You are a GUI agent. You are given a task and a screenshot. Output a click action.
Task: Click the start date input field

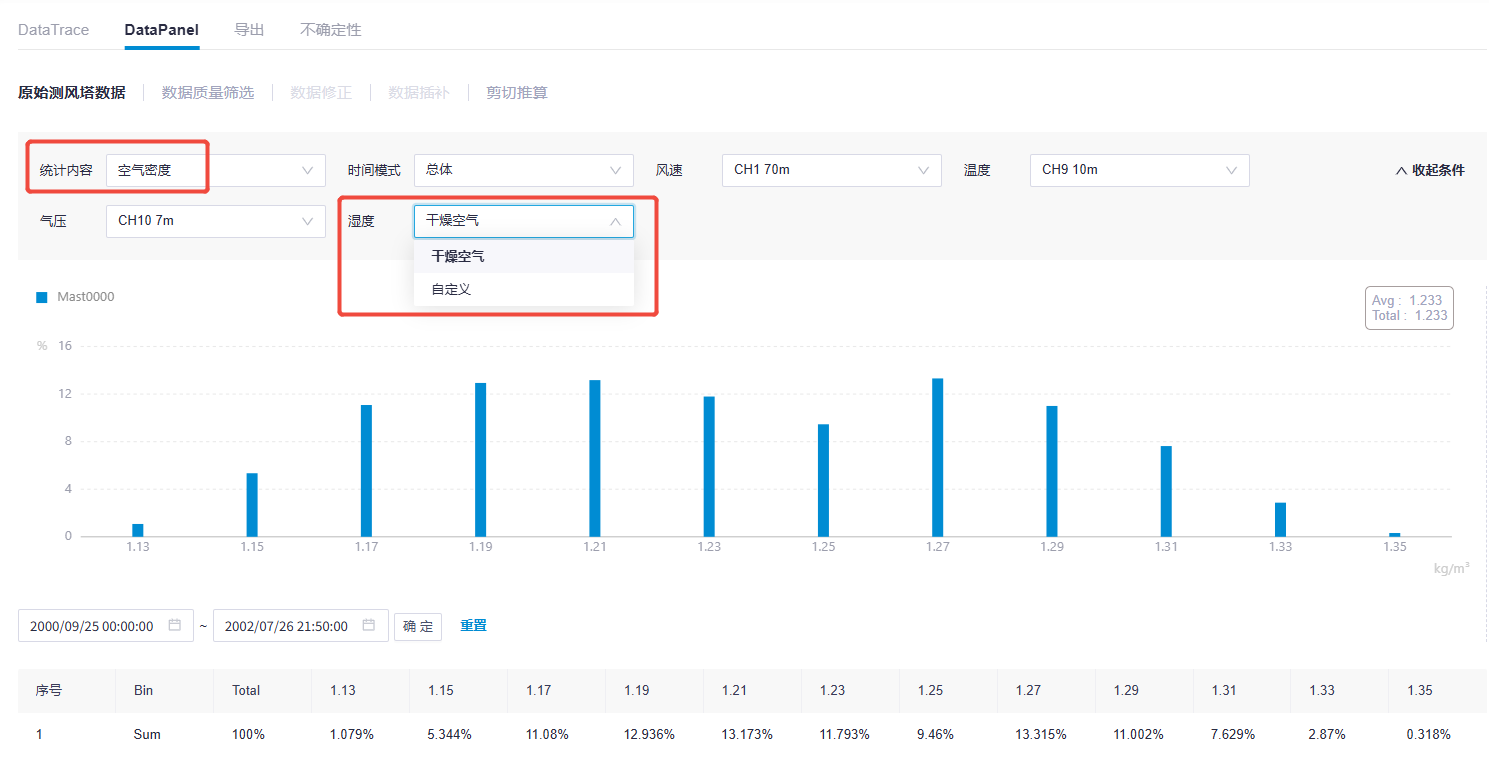pyautogui.click(x=92, y=626)
